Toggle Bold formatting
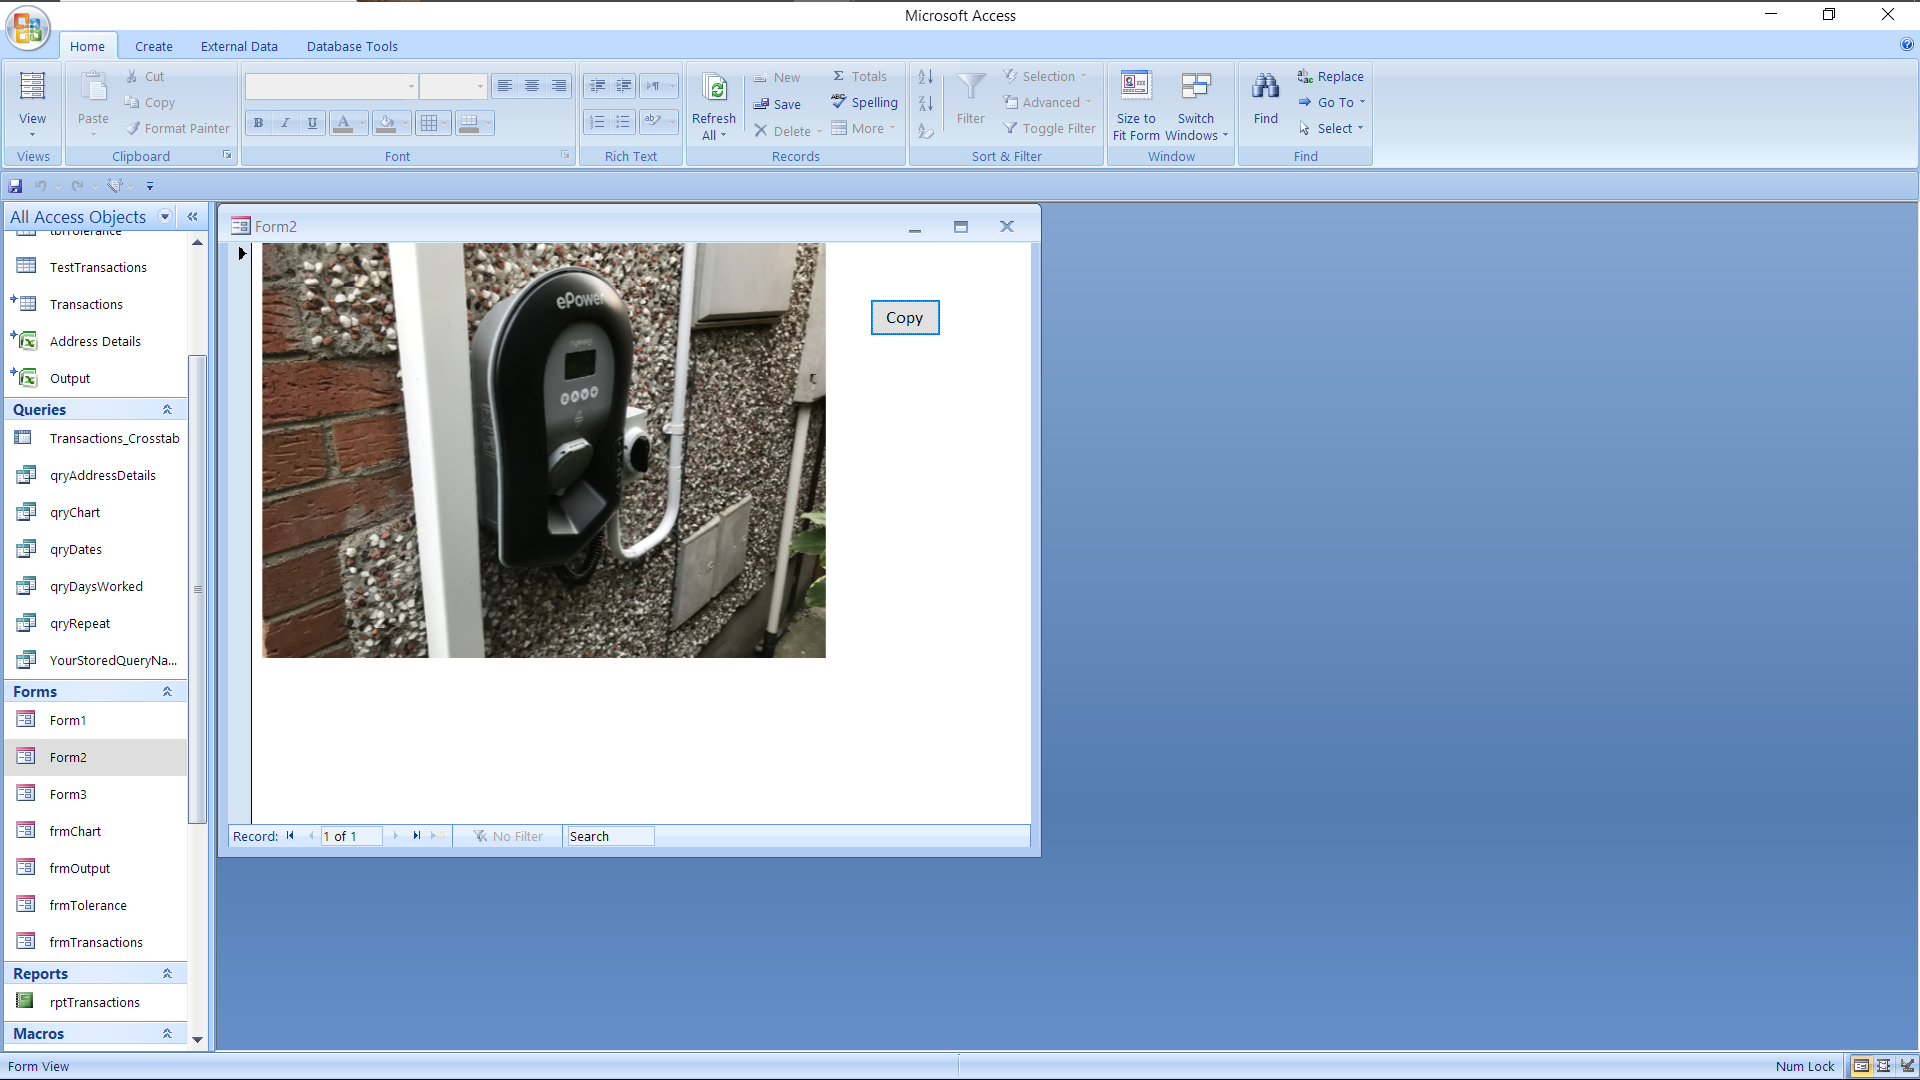1920x1080 pixels. click(259, 123)
